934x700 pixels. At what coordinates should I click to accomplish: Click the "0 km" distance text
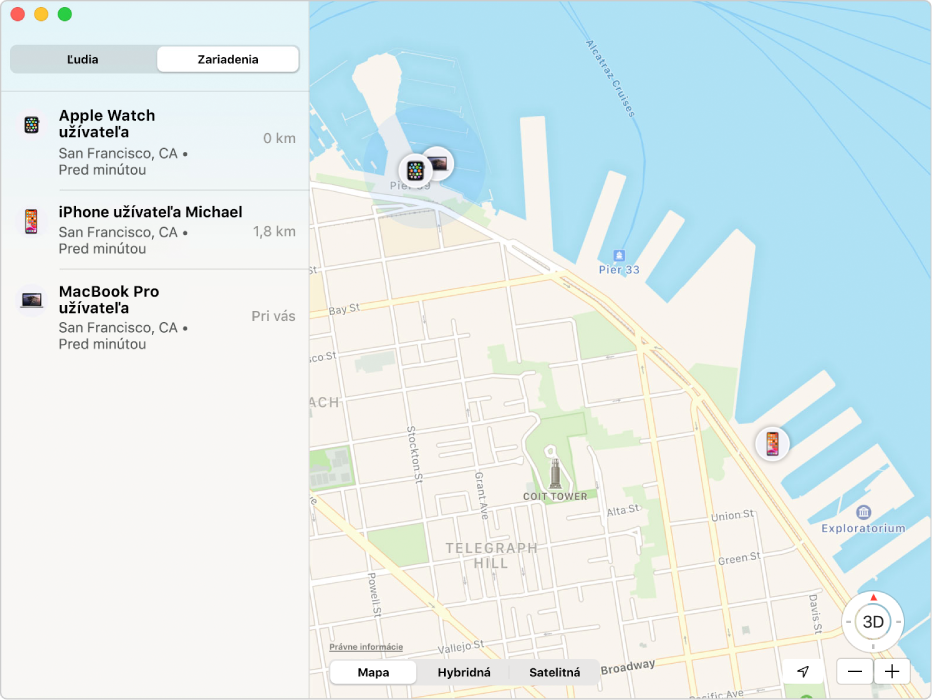[279, 138]
